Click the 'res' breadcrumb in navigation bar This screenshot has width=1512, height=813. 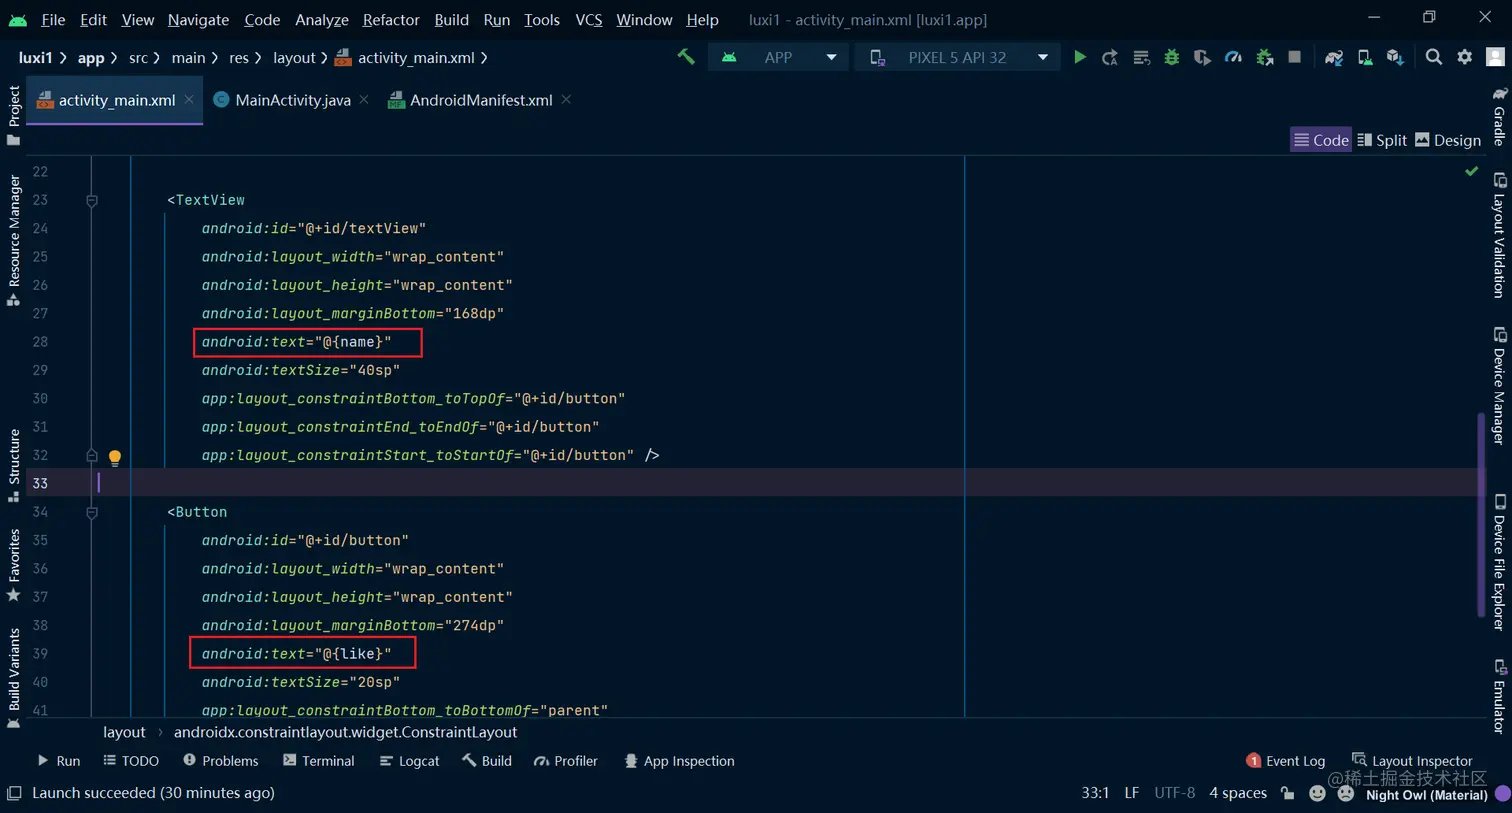(x=239, y=58)
